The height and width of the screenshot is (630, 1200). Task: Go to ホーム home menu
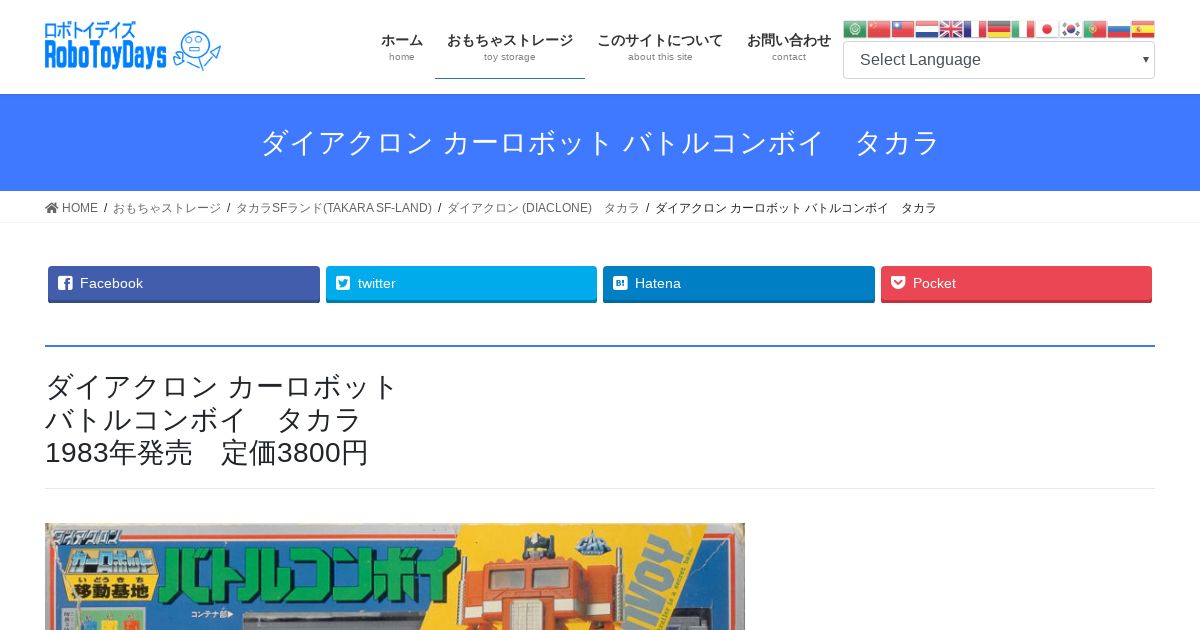click(402, 47)
